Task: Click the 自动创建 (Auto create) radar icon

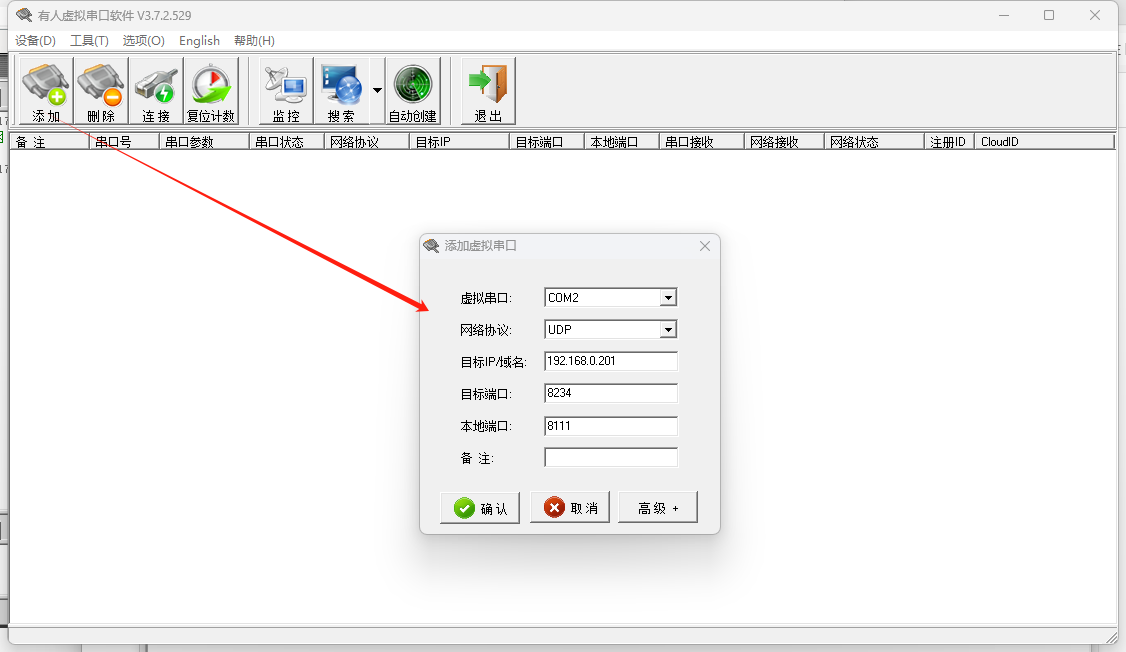Action: pyautogui.click(x=413, y=92)
